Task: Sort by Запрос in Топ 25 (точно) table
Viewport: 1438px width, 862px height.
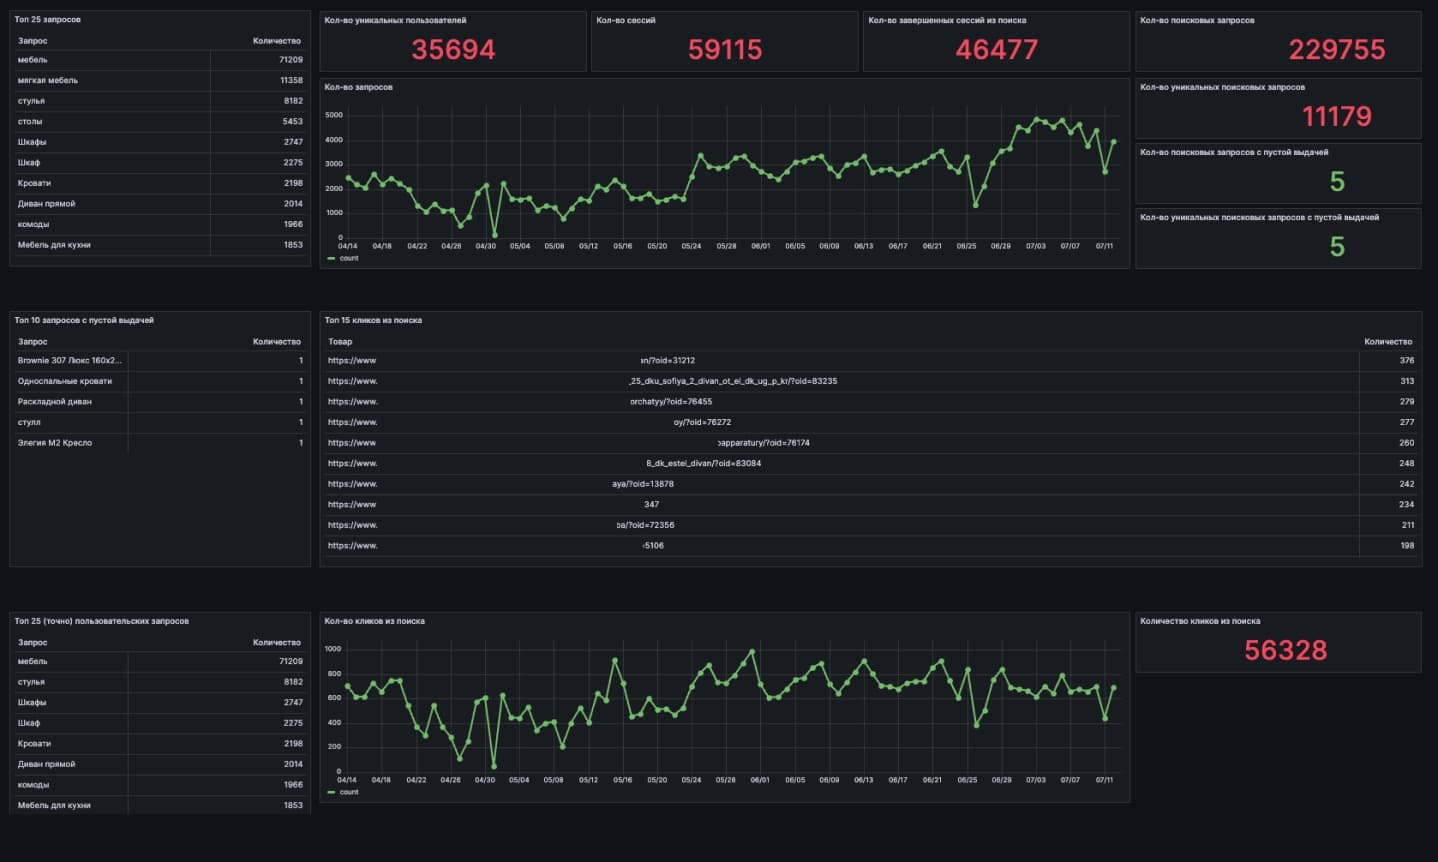Action: pyautogui.click(x=33, y=643)
